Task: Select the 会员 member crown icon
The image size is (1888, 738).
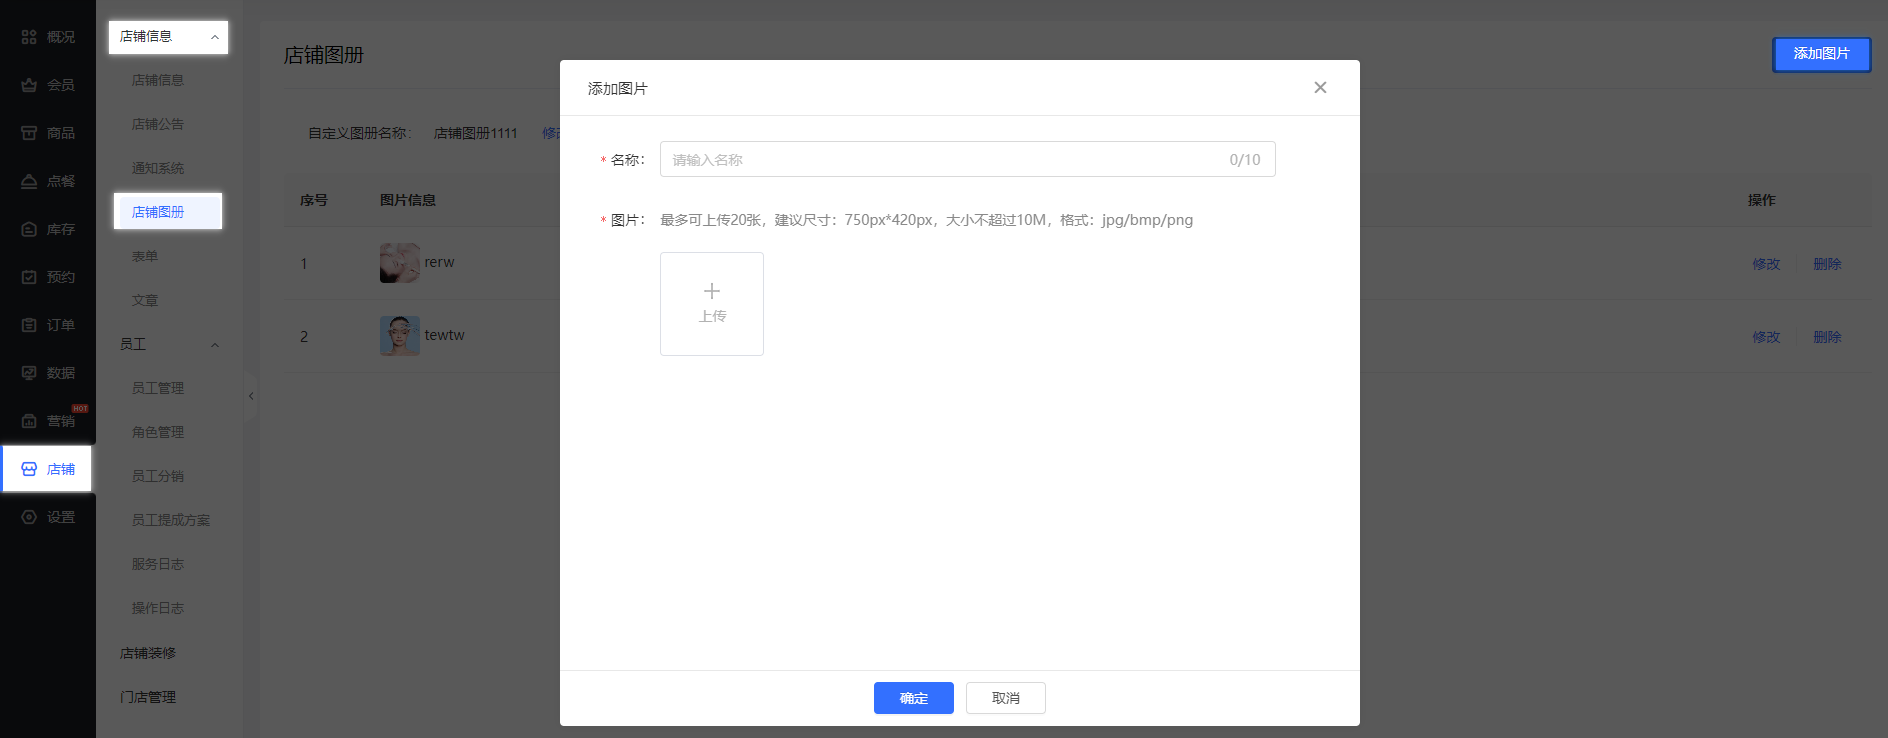Action: point(29,85)
